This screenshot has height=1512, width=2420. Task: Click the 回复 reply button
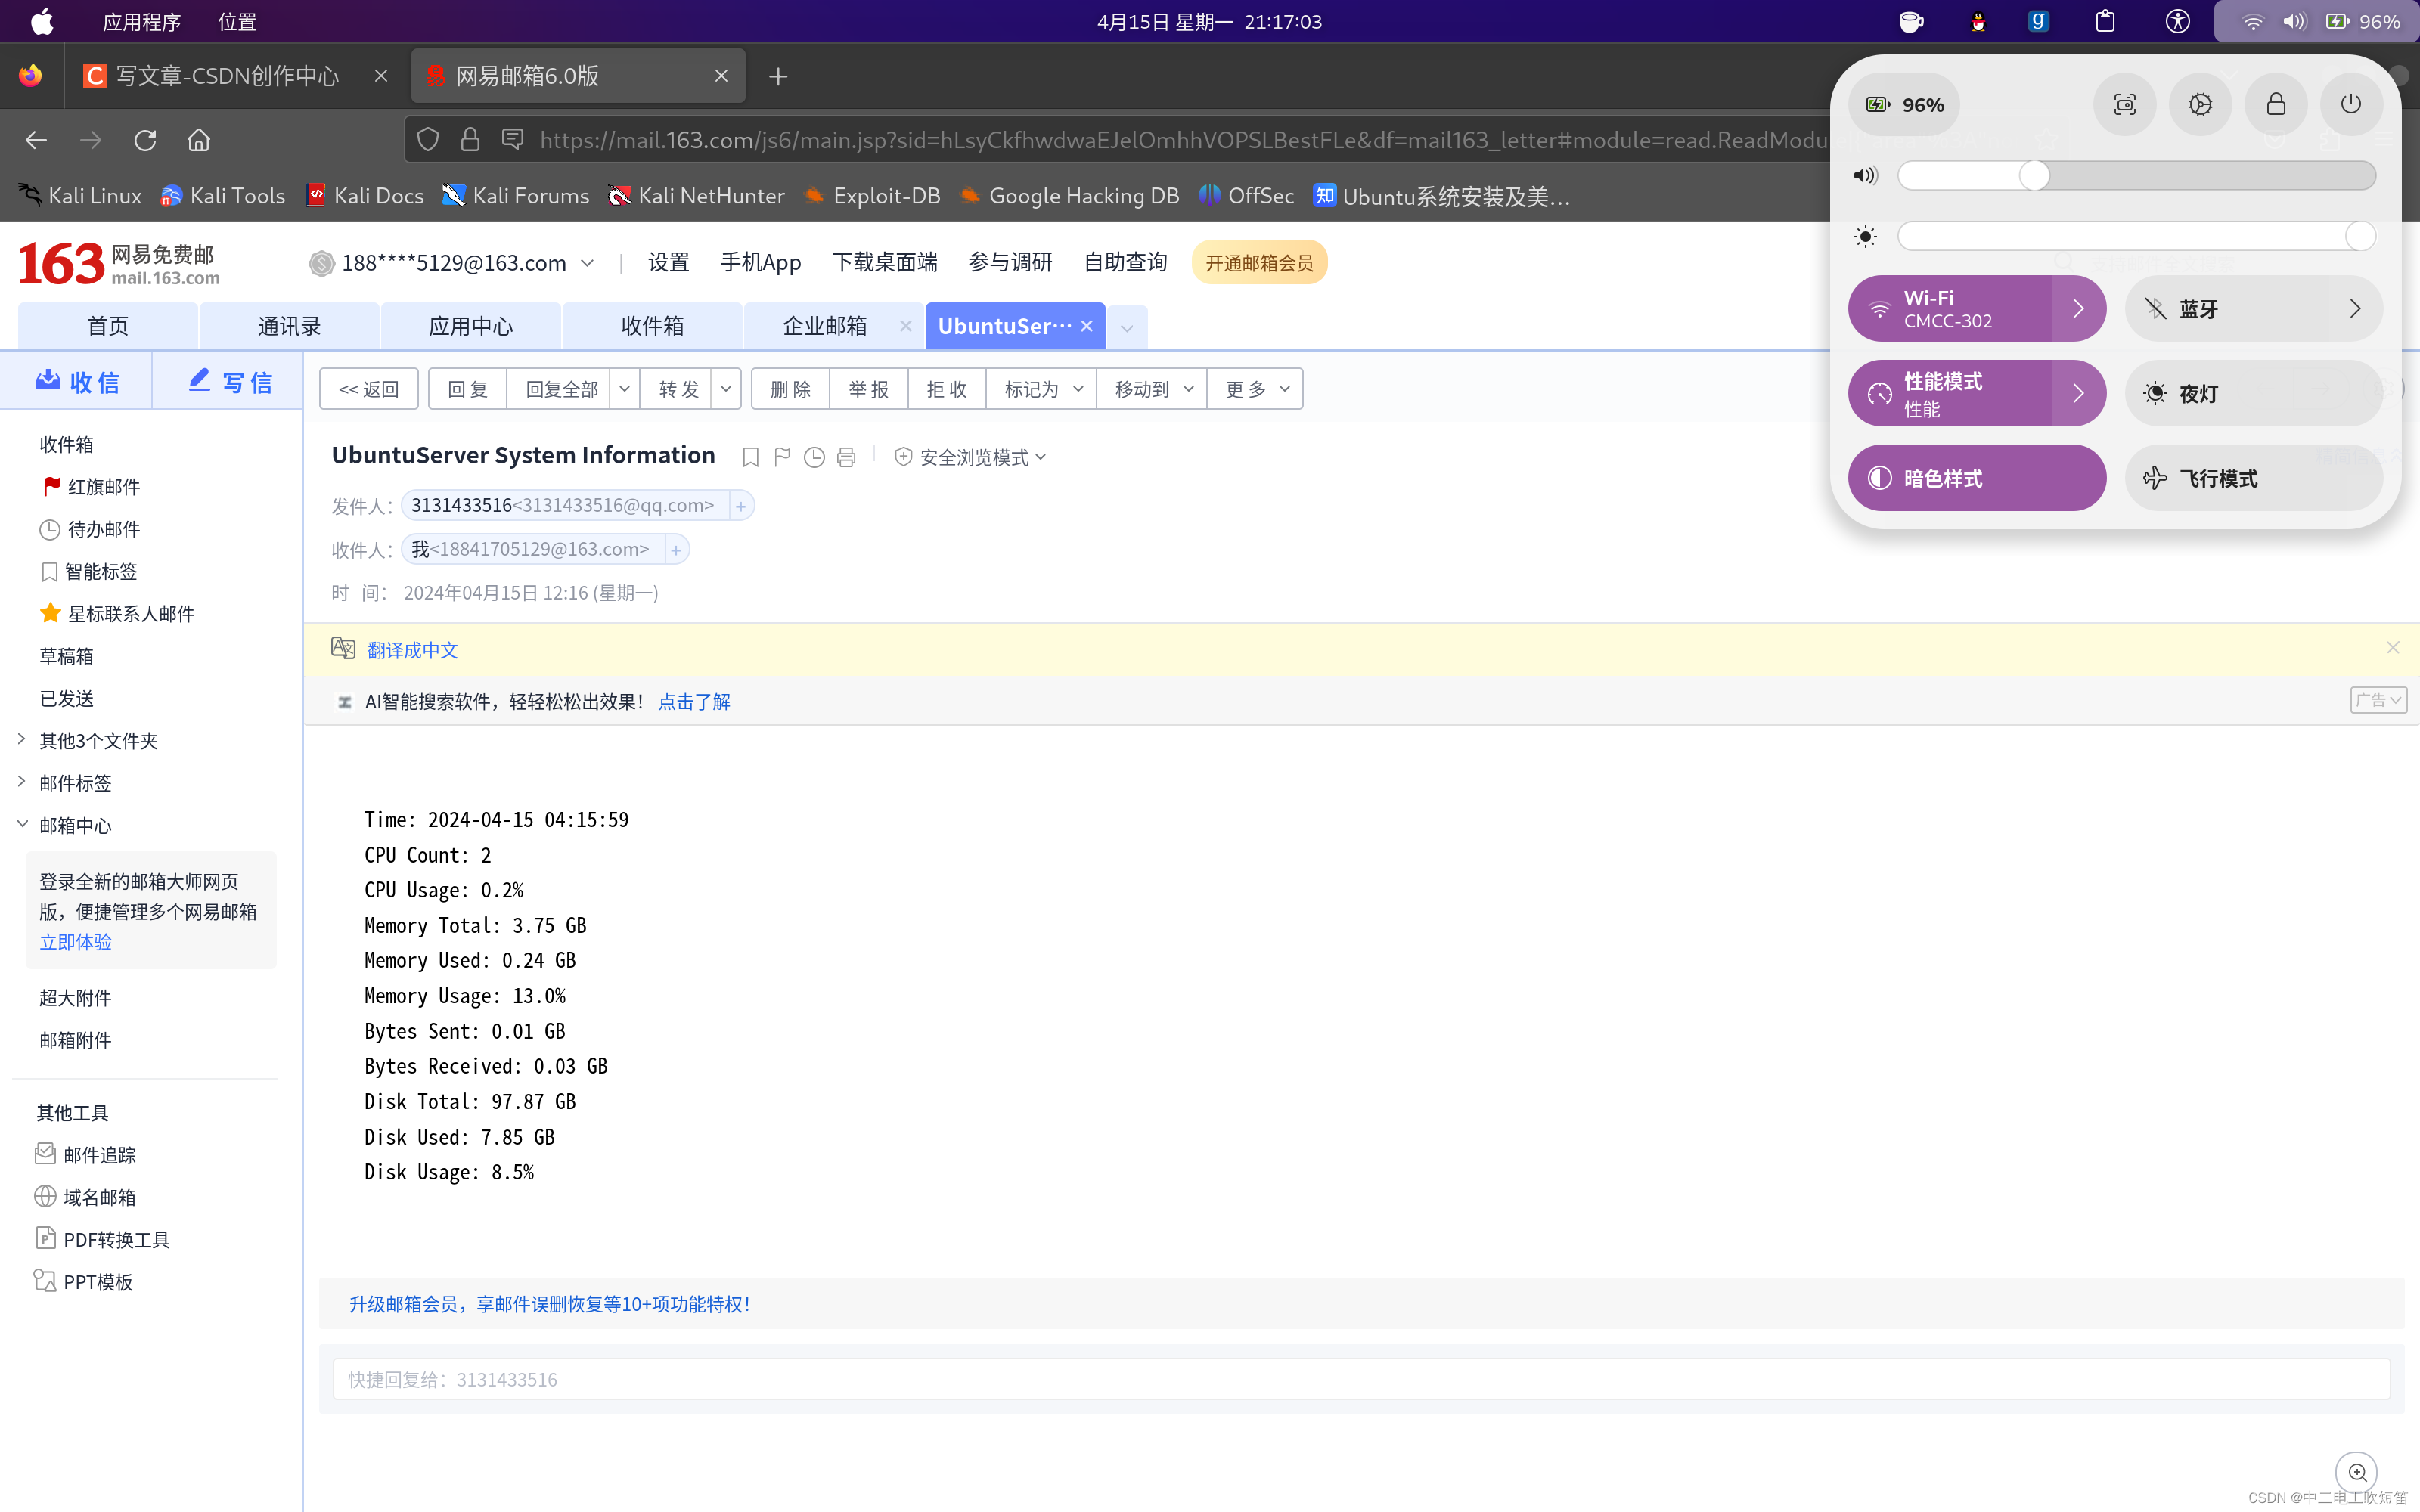(467, 389)
